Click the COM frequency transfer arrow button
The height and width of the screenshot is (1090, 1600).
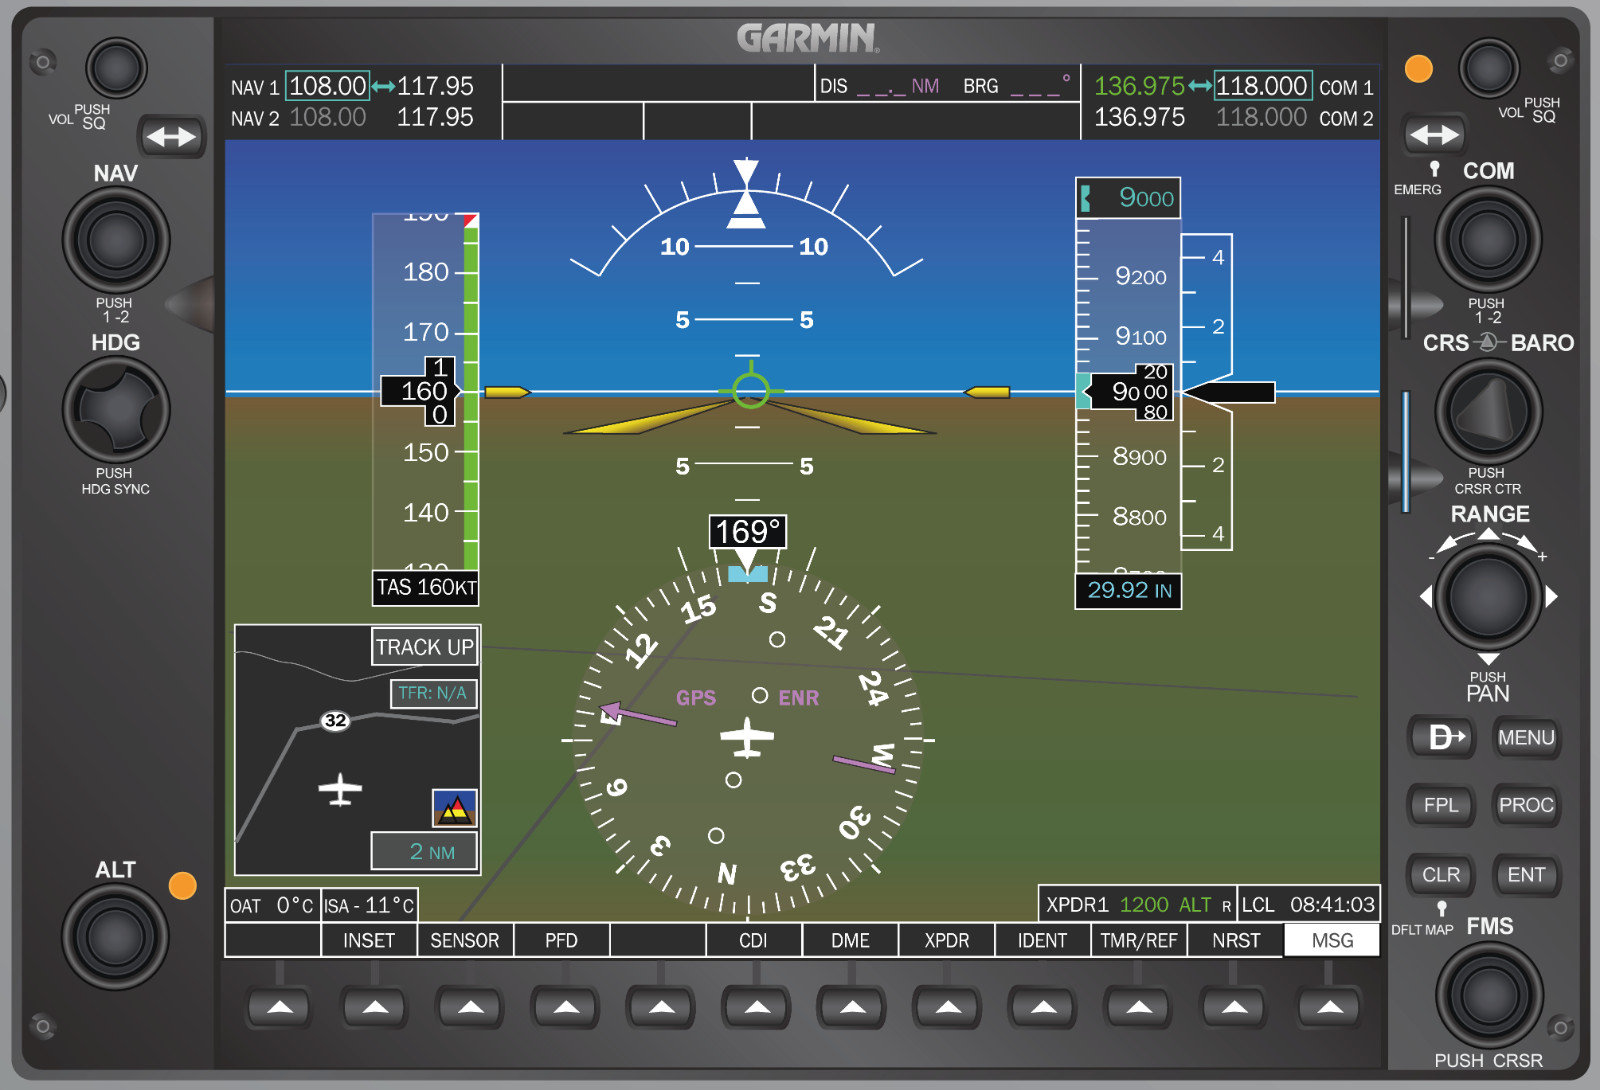click(x=1434, y=134)
